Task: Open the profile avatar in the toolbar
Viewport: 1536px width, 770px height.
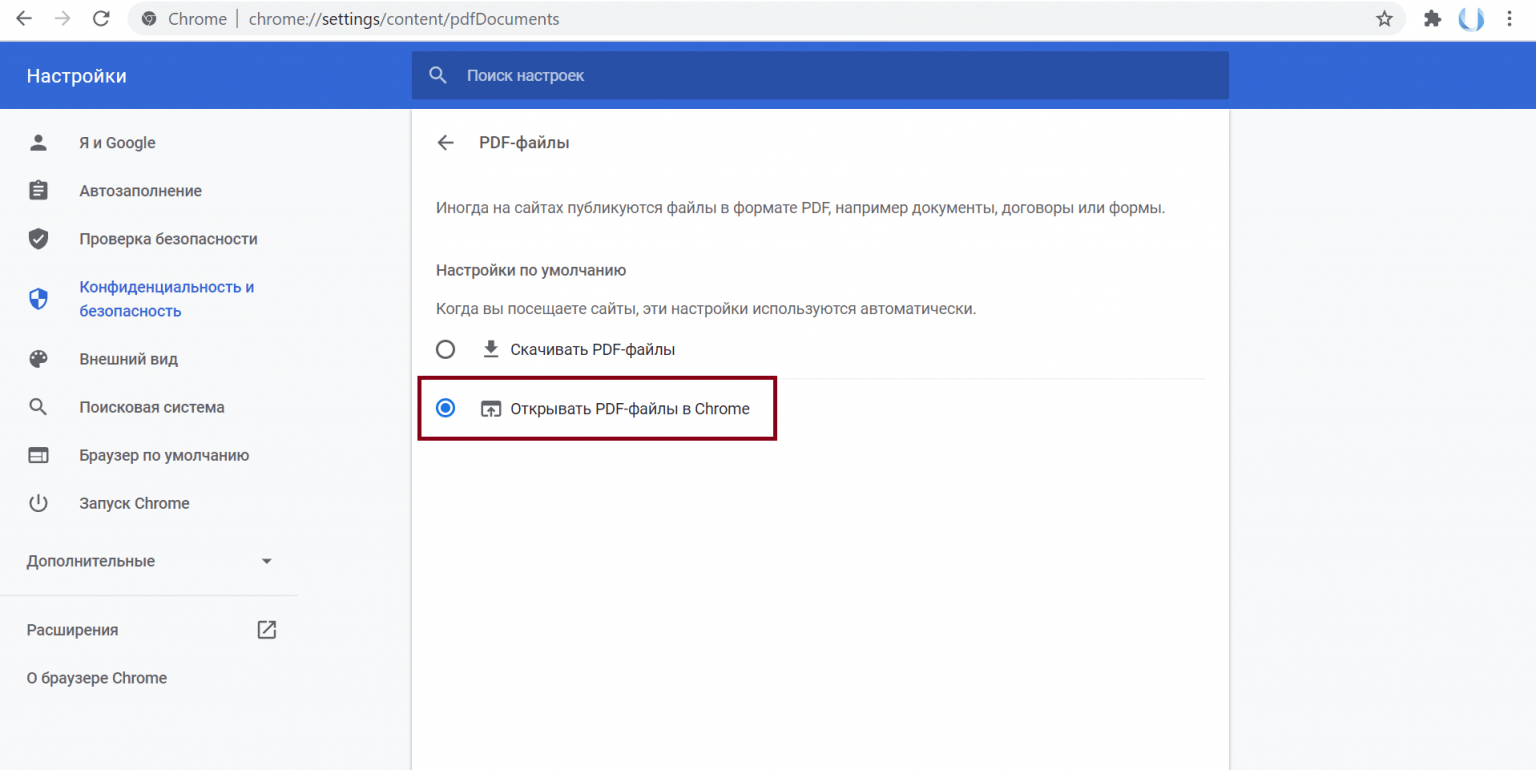Action: coord(1471,19)
